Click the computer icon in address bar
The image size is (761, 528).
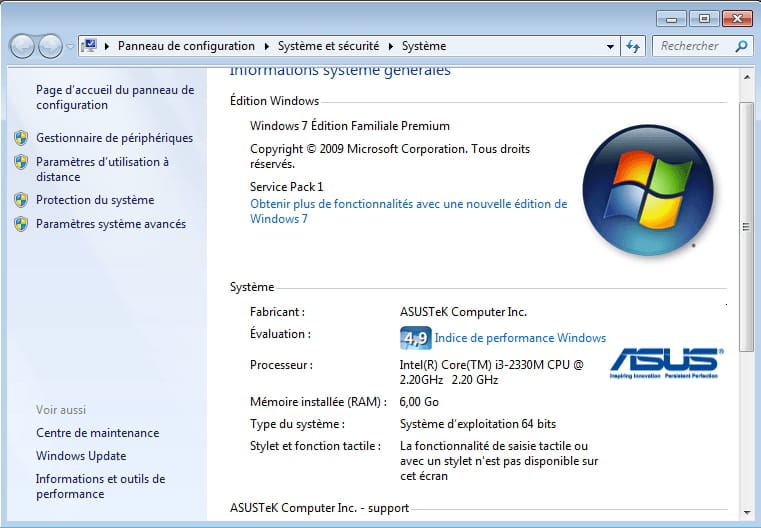(x=89, y=46)
